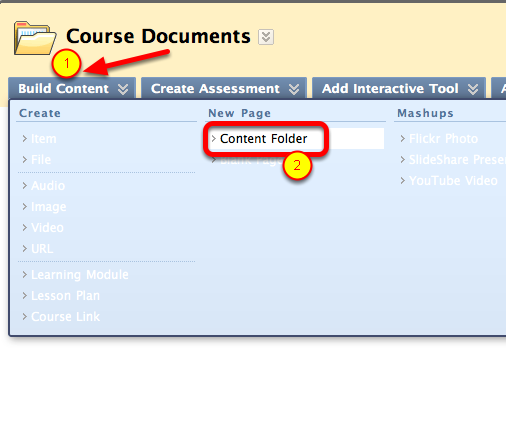Viewport: 506px width, 422px height.
Task: Open the Course Documents title chevron menu
Action: click(x=266, y=37)
